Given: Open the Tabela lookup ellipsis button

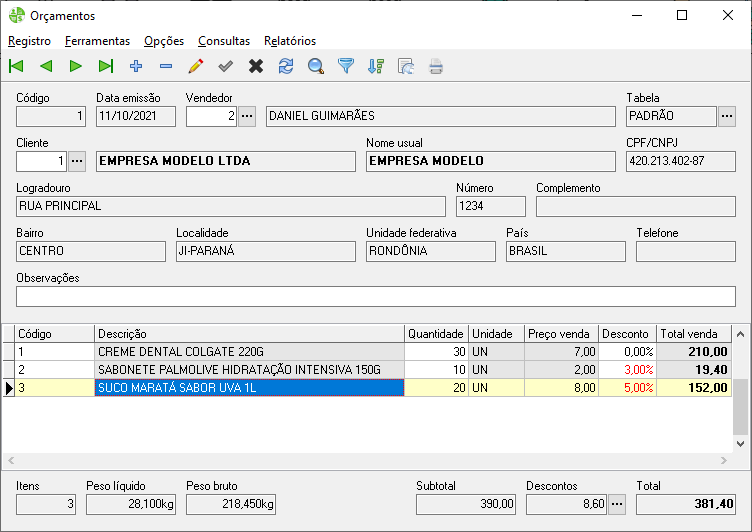Looking at the screenshot, I should (727, 116).
